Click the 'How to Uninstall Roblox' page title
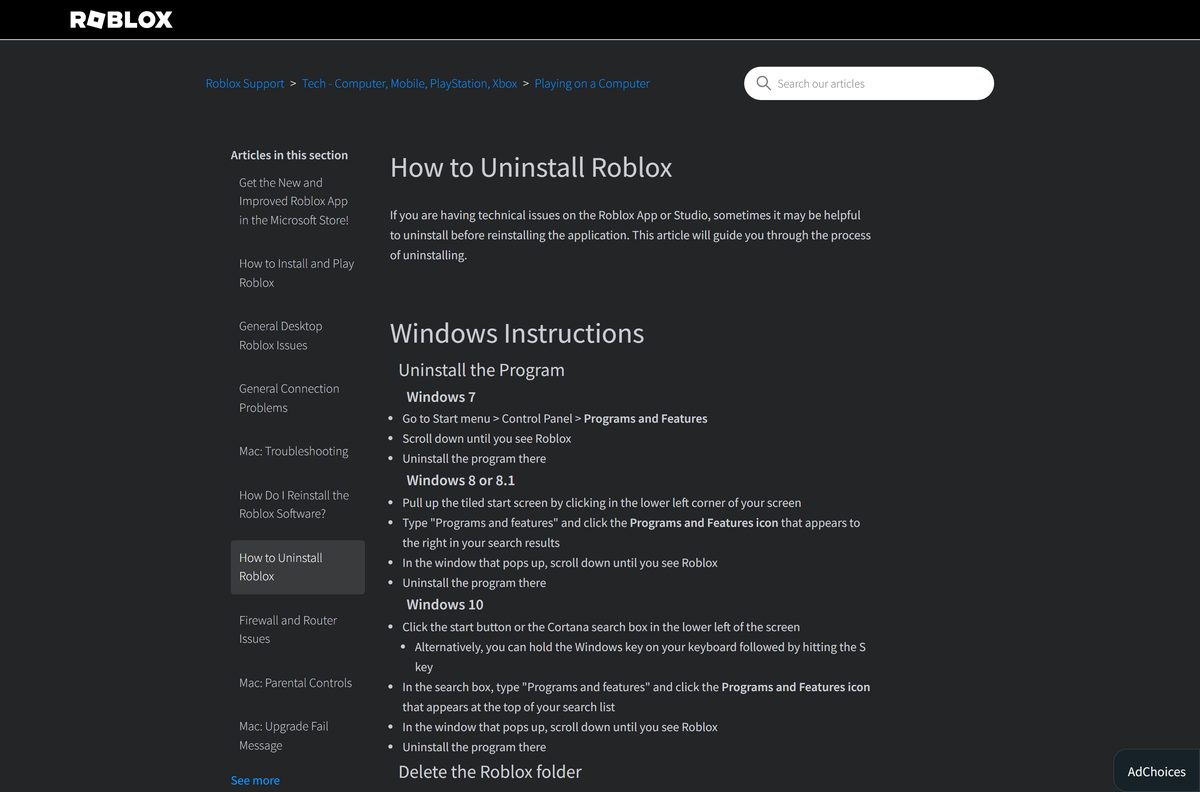 click(x=531, y=167)
